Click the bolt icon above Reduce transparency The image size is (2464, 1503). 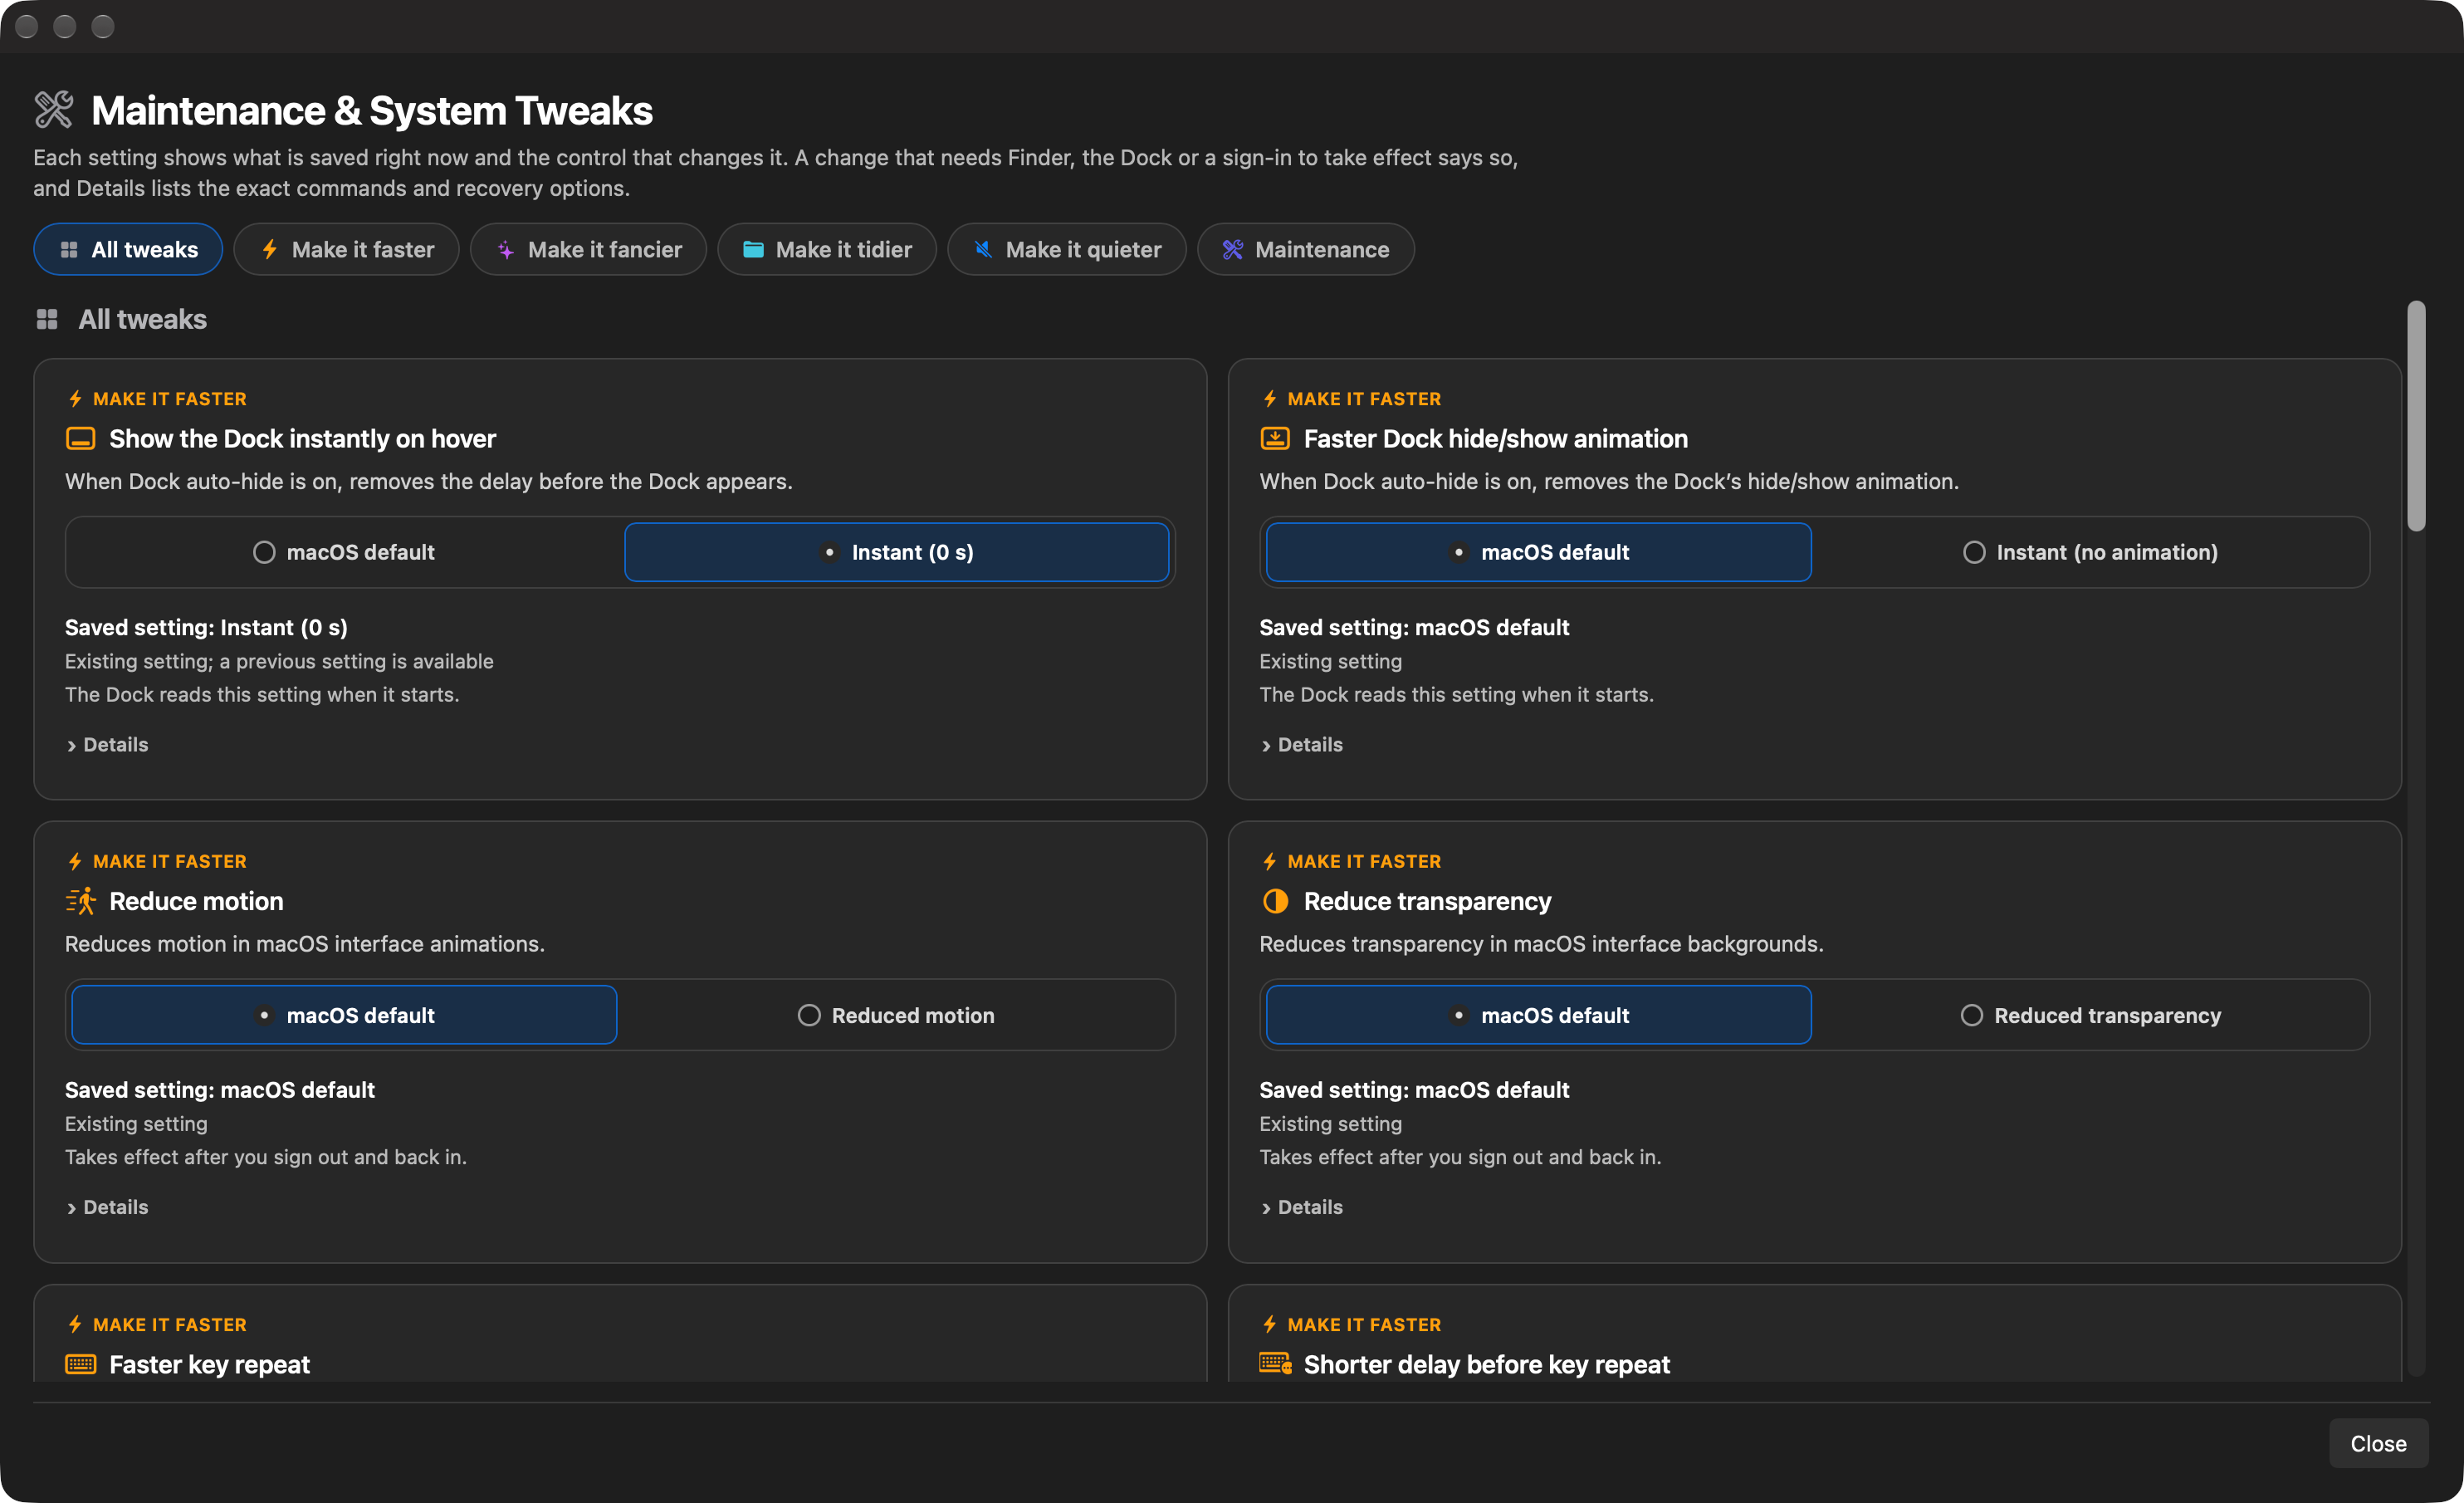(1270, 861)
